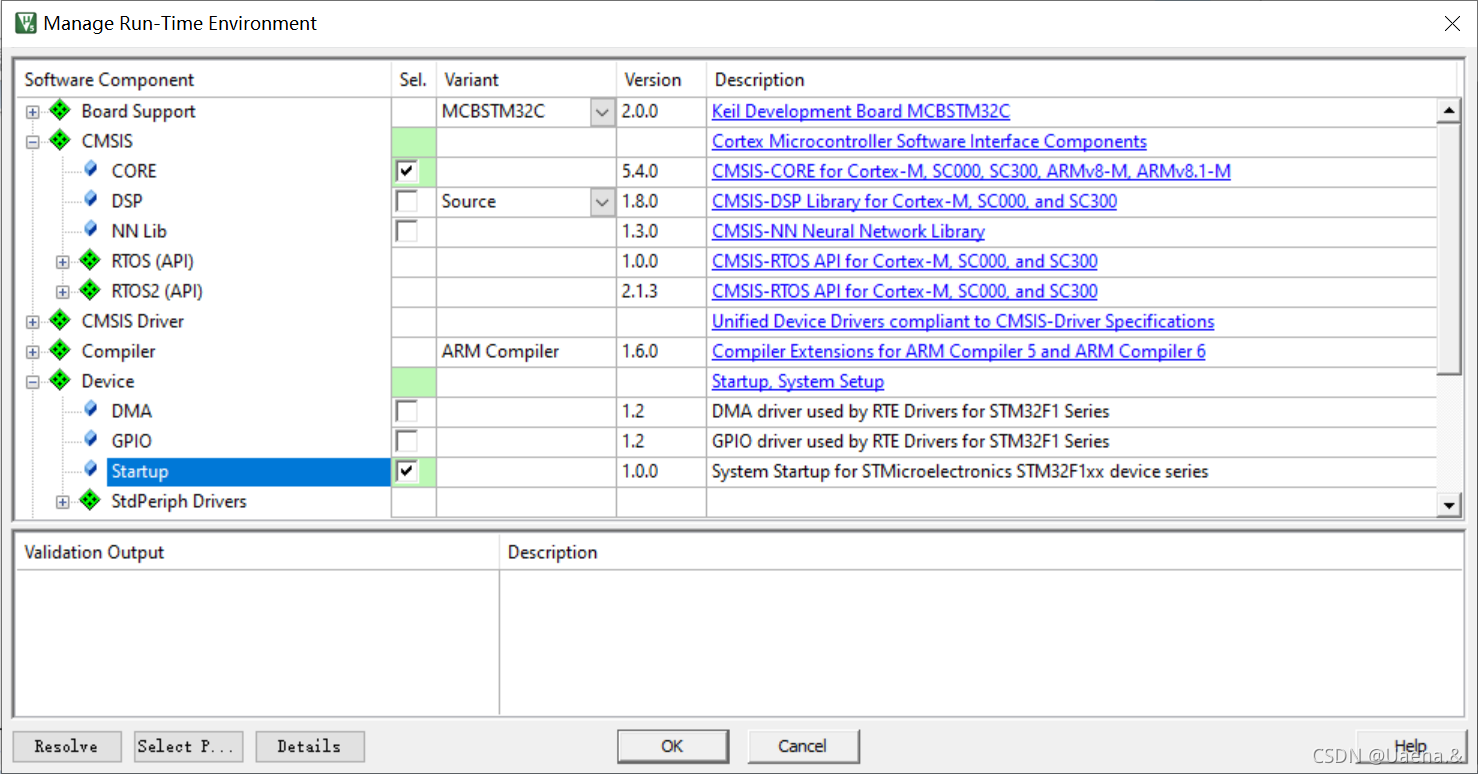Image resolution: width=1478 pixels, height=774 pixels.
Task: Select the StdPeriph Drivers tree row
Action: (x=178, y=501)
